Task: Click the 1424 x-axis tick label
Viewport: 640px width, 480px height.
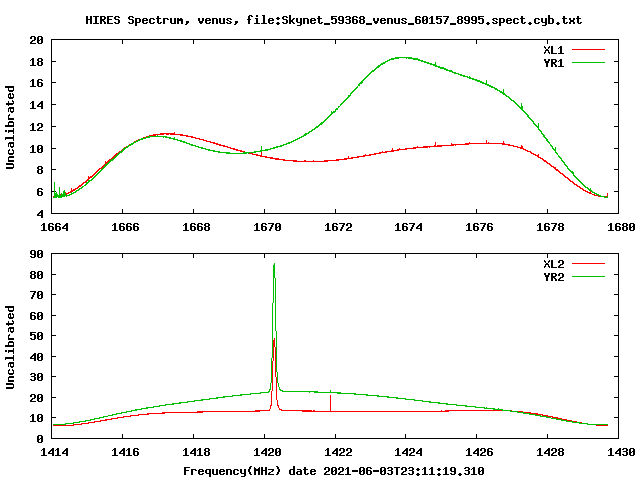Action: tap(409, 452)
